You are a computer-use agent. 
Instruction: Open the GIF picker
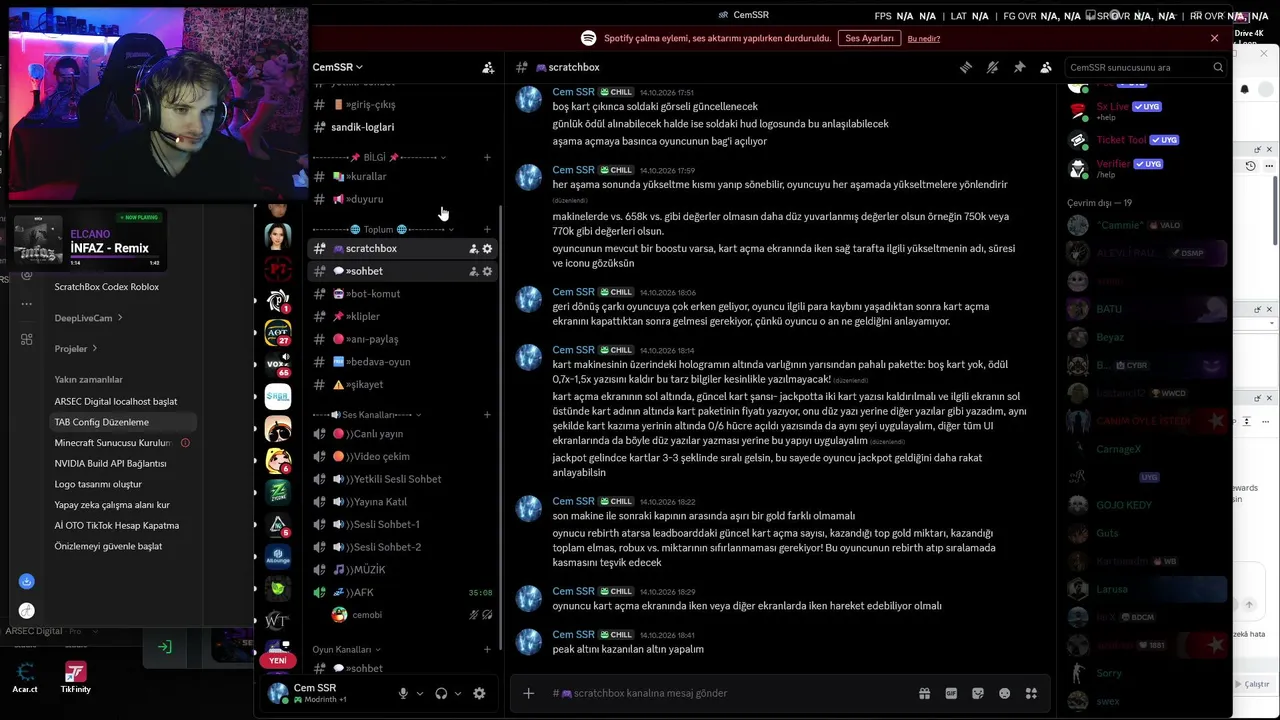tap(951, 693)
